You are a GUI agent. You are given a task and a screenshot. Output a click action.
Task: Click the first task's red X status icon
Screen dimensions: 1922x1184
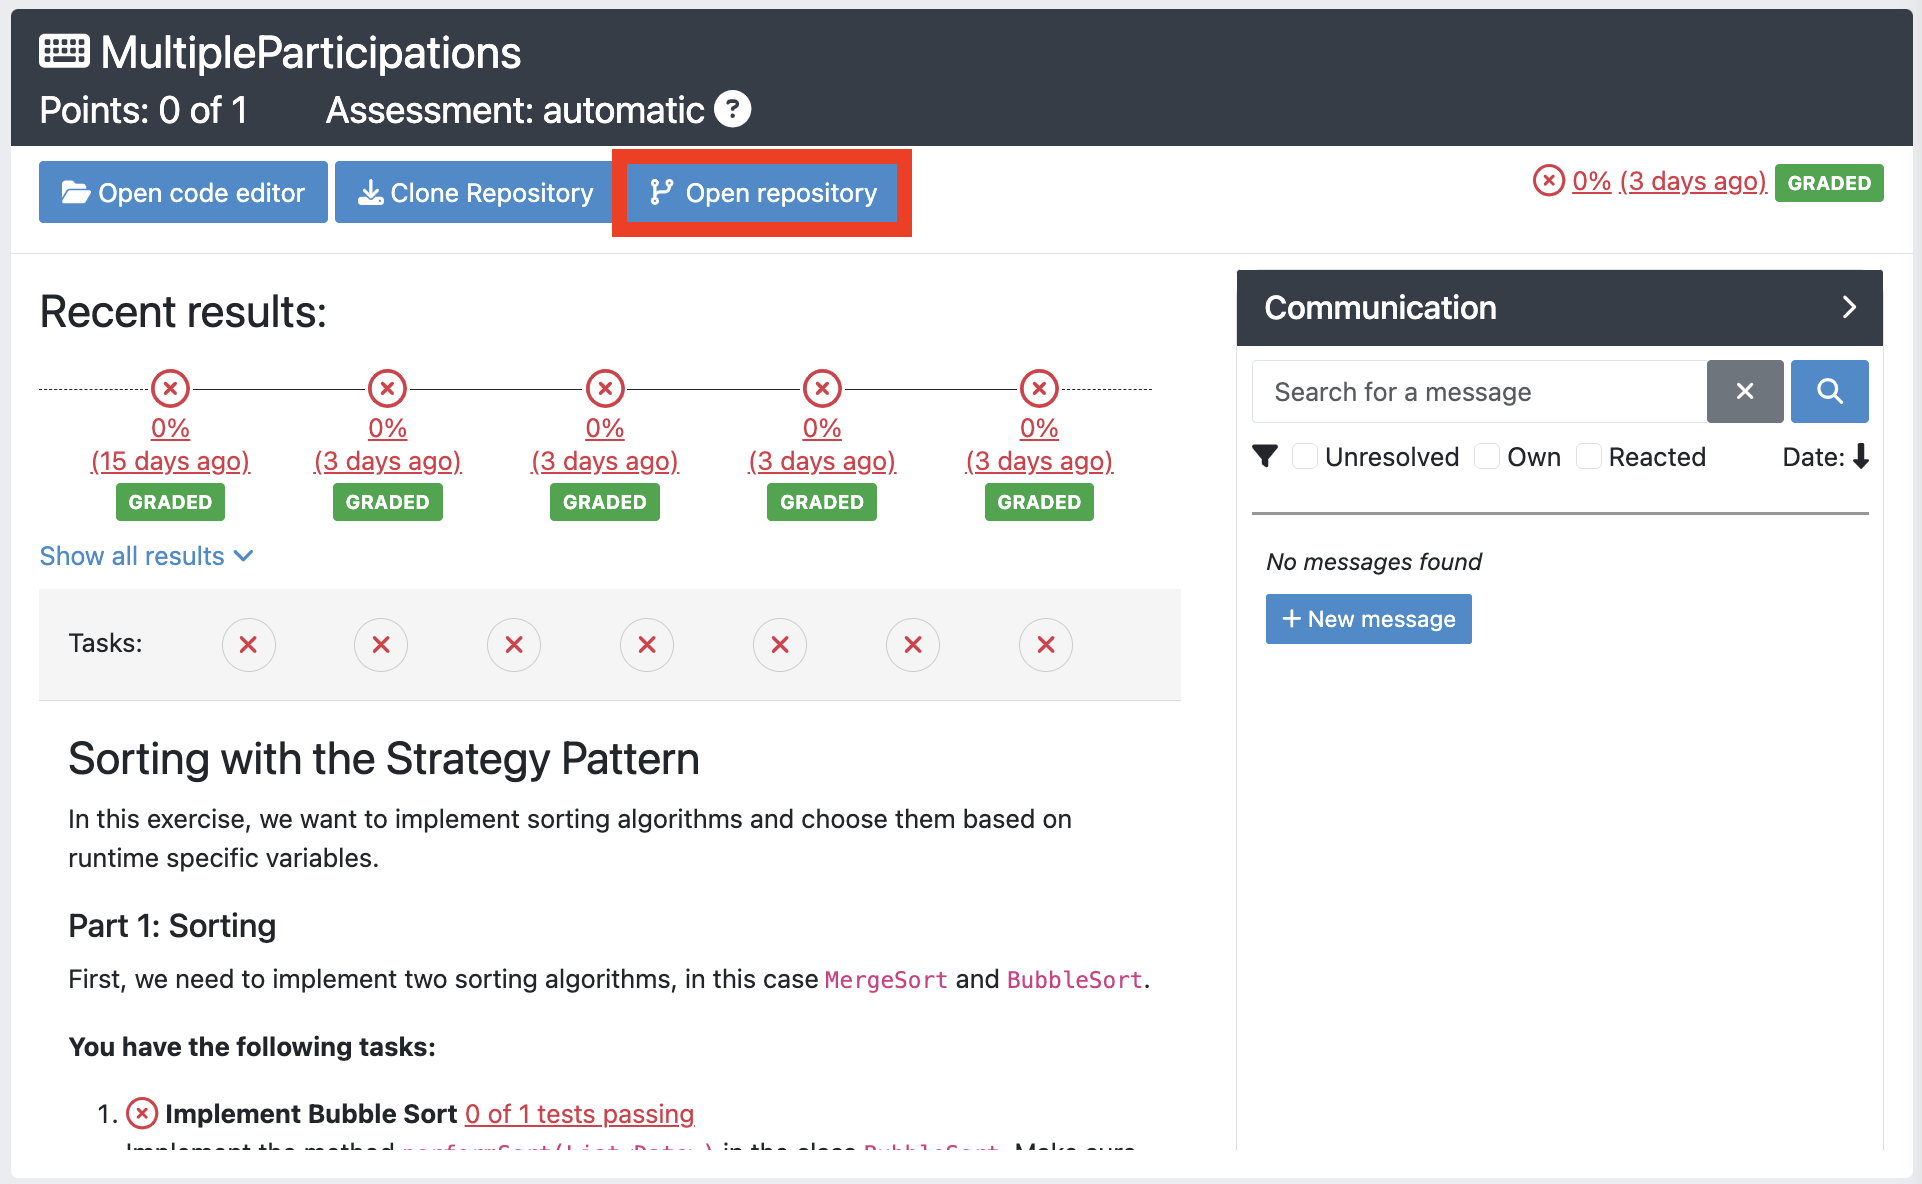click(248, 645)
